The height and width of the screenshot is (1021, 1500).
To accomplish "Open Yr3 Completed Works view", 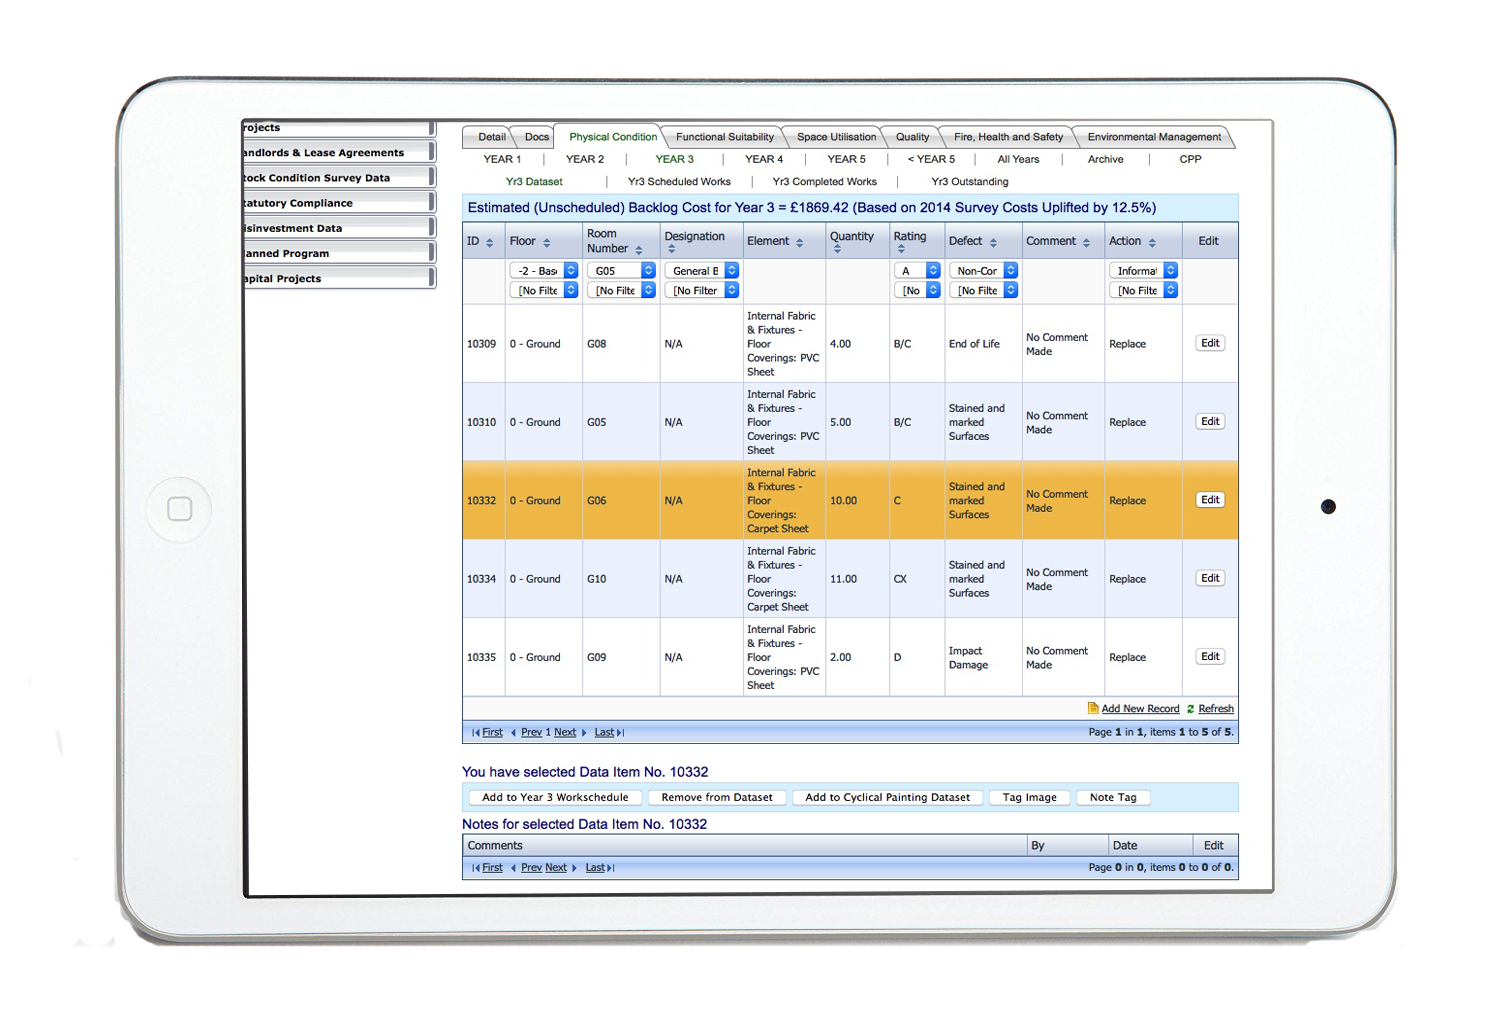I will pos(824,182).
